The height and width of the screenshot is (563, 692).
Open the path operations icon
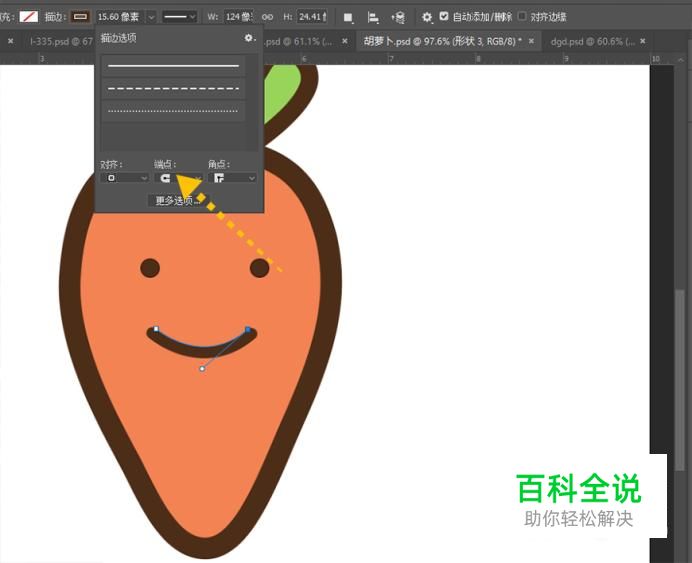[x=348, y=17]
